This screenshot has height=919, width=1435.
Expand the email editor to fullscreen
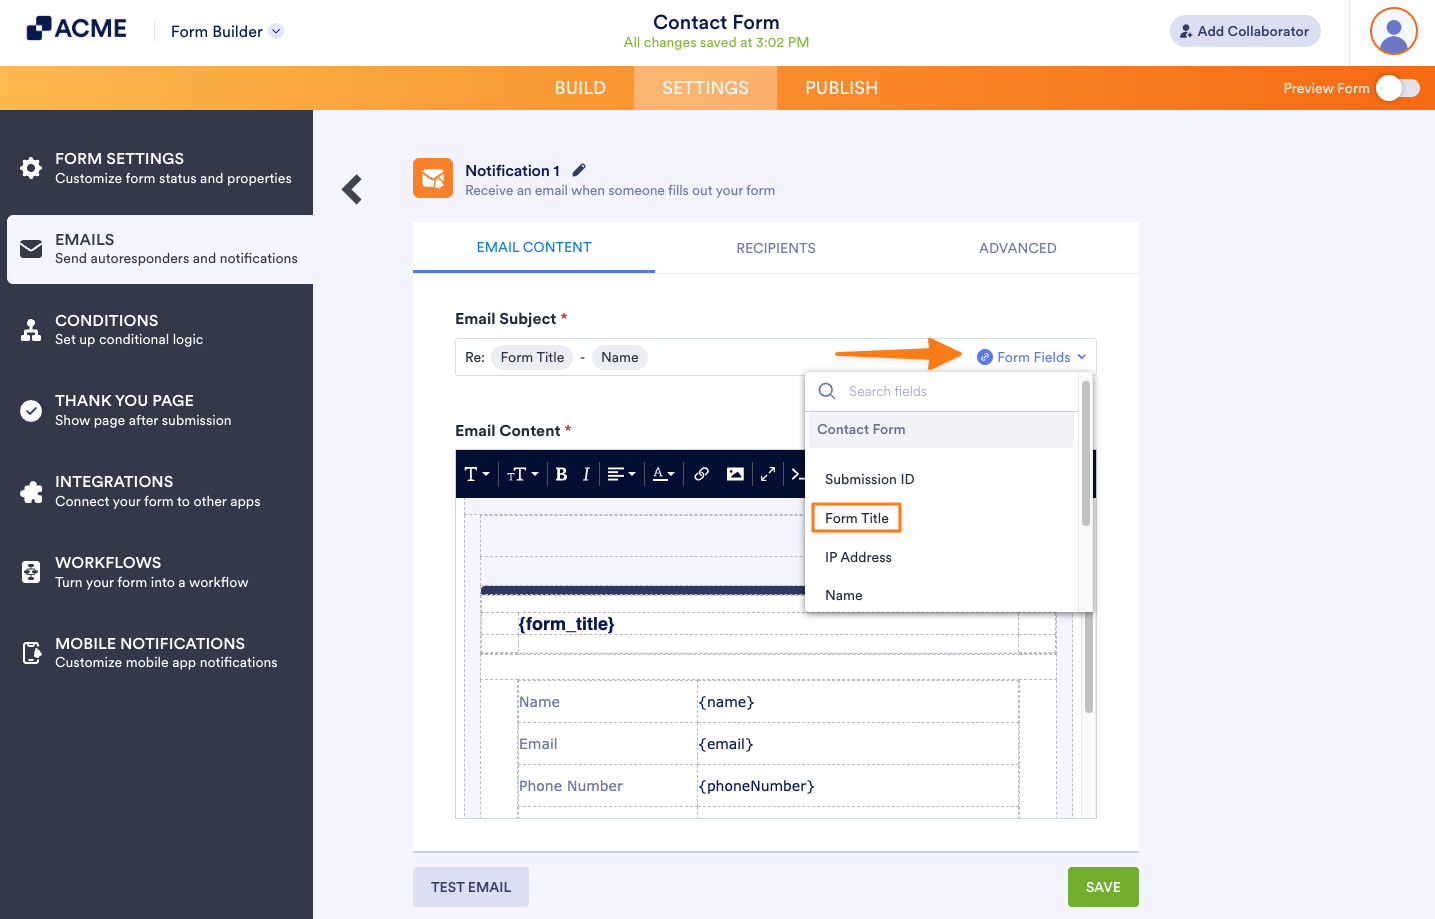[x=768, y=473]
